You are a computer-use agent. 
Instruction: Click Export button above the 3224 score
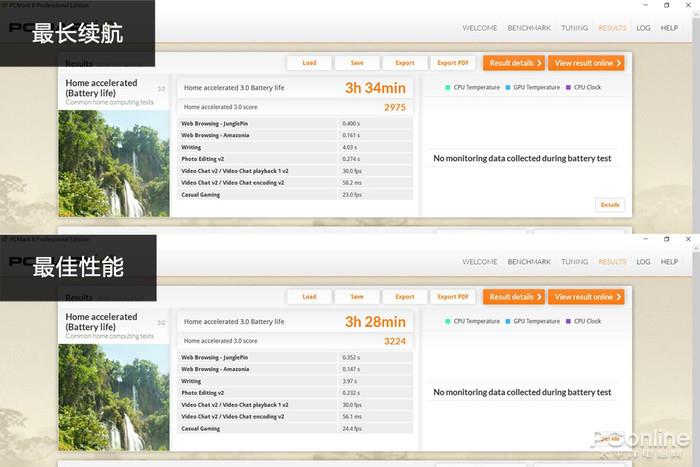pos(405,297)
